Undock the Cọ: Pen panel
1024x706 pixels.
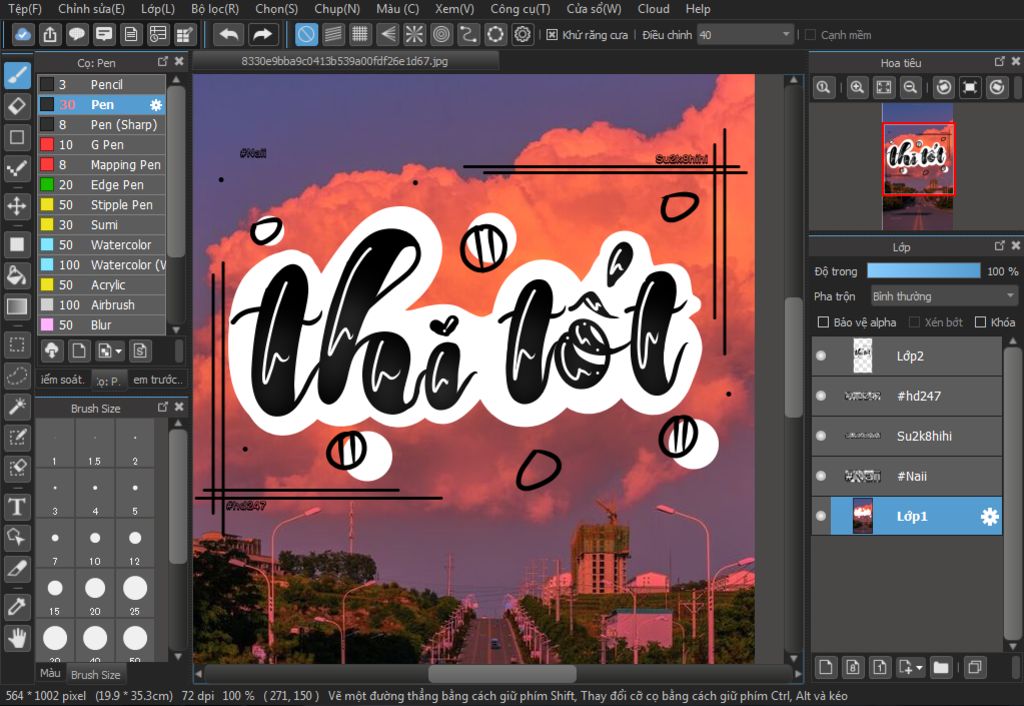pyautogui.click(x=163, y=61)
